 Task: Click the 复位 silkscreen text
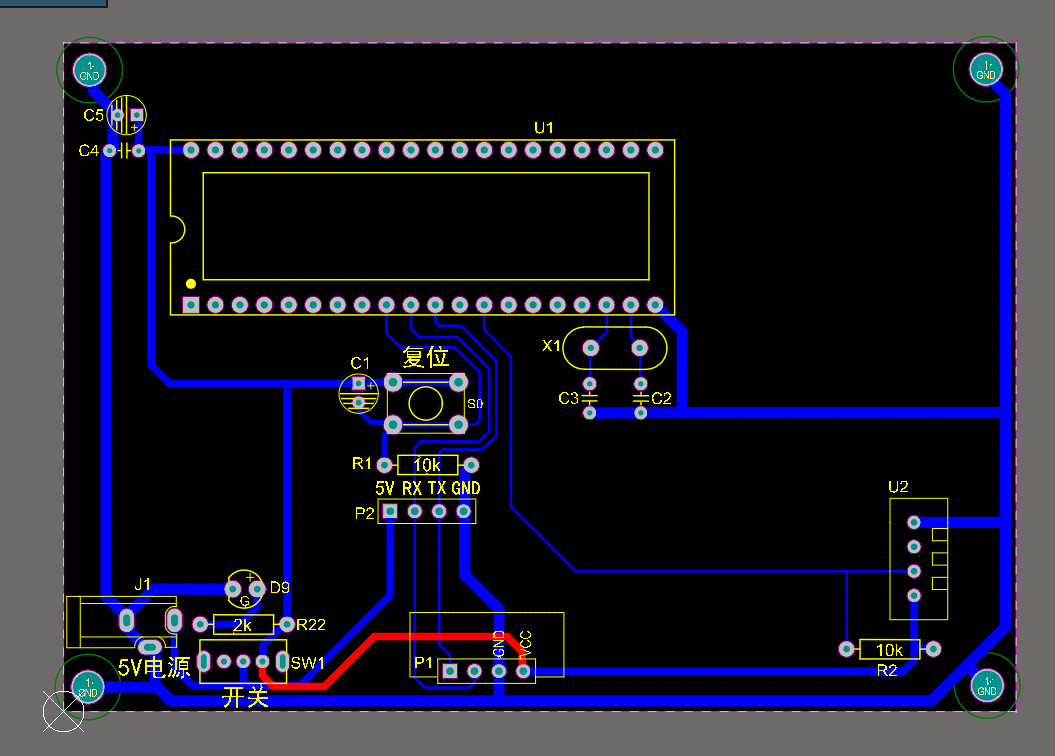coord(425,356)
